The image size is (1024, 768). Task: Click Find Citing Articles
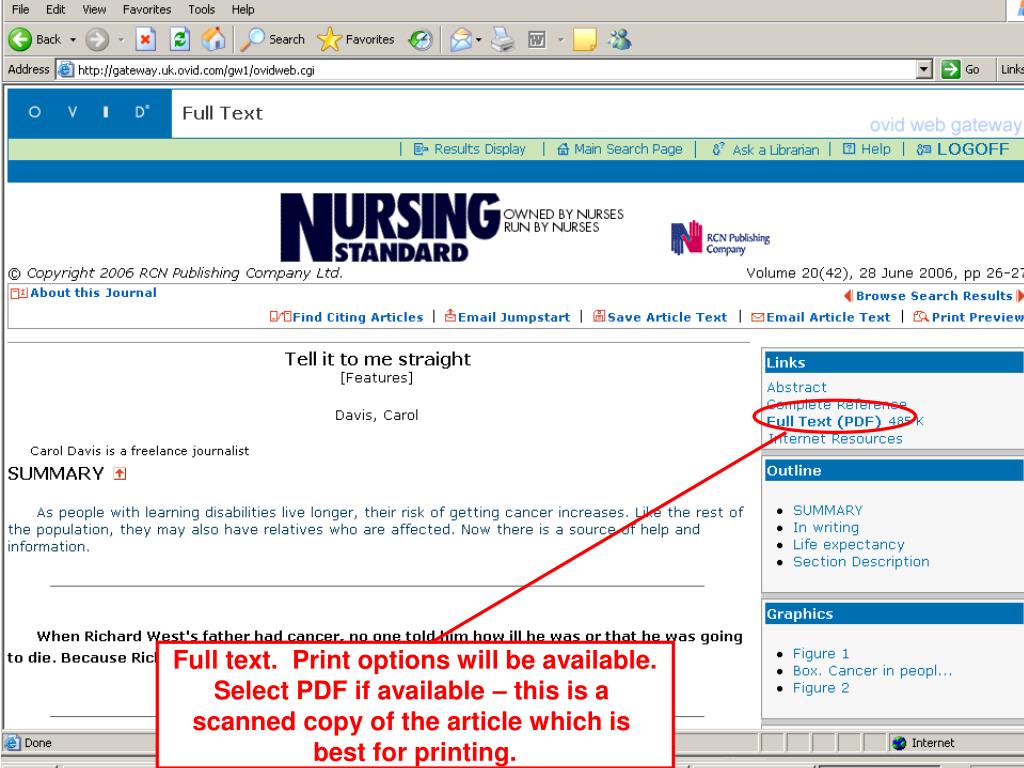pos(347,317)
